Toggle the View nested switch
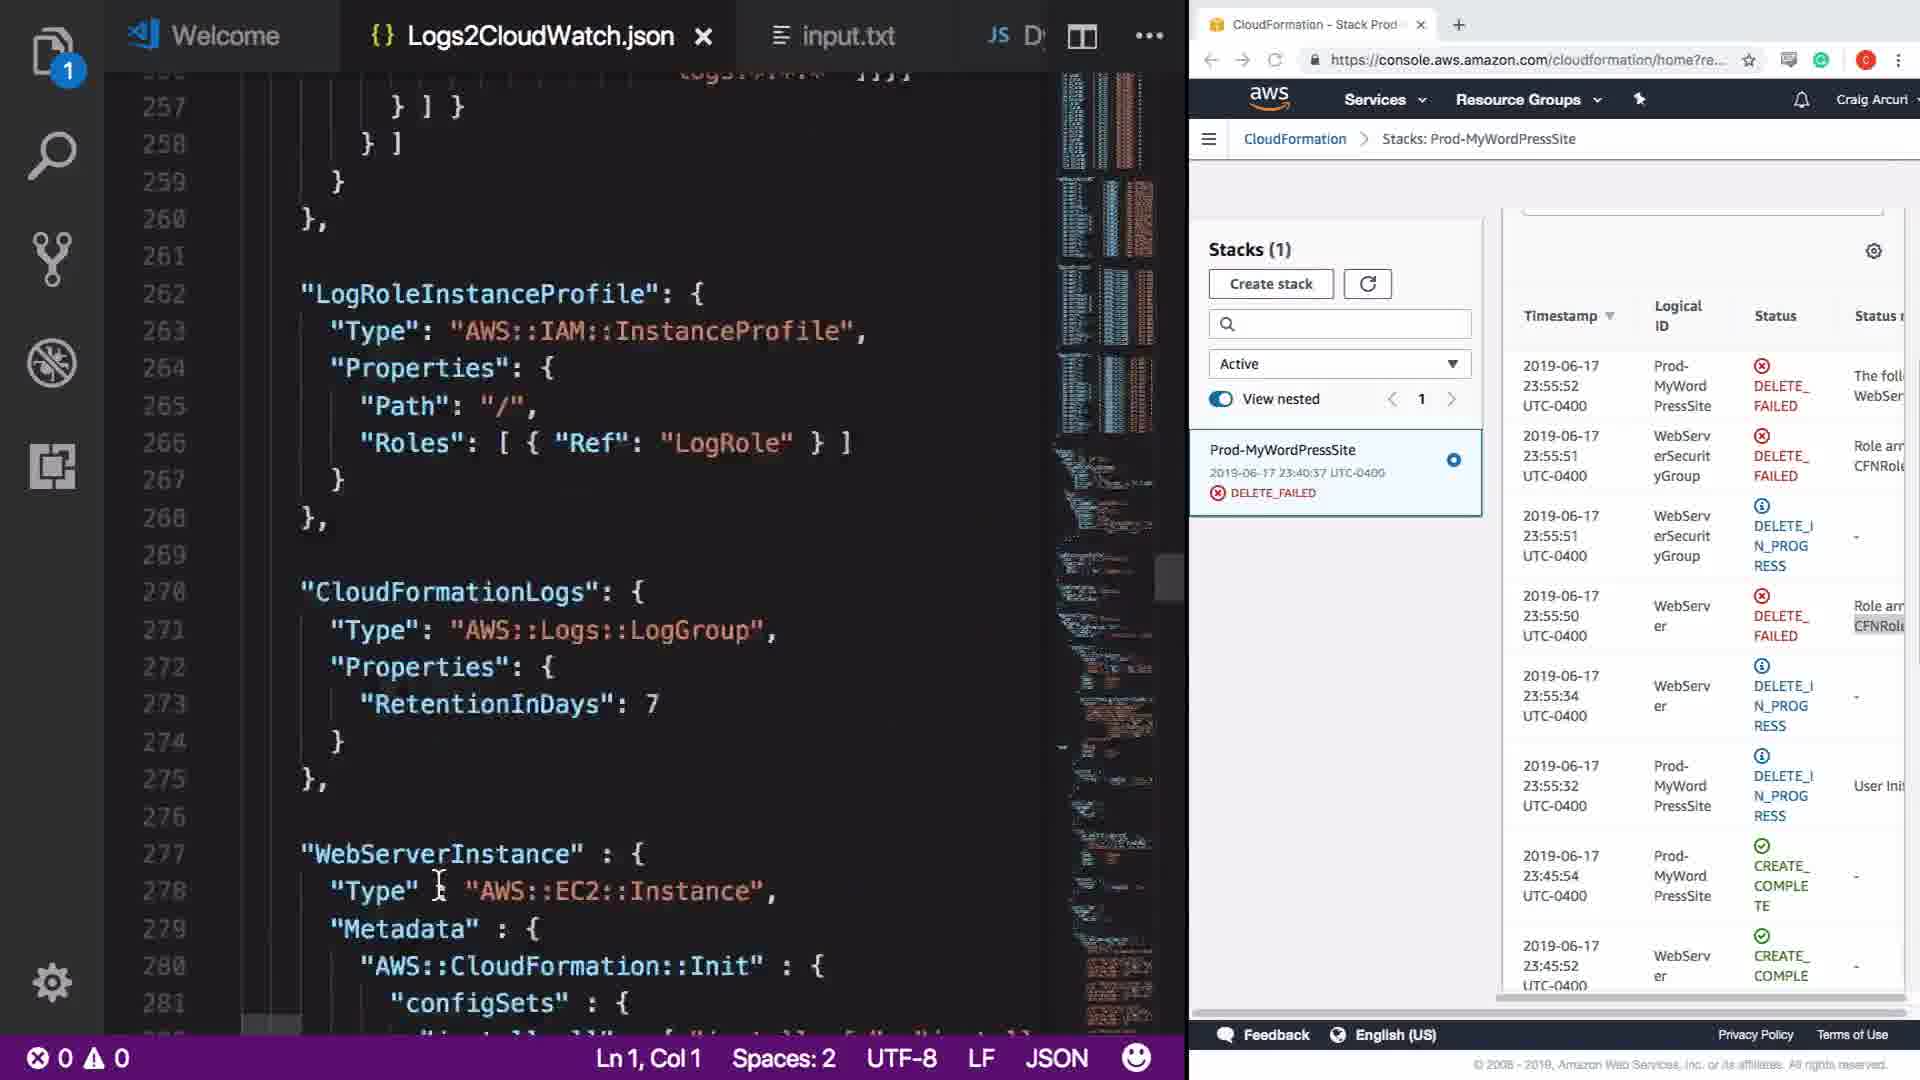This screenshot has height=1080, width=1920. (x=1221, y=399)
